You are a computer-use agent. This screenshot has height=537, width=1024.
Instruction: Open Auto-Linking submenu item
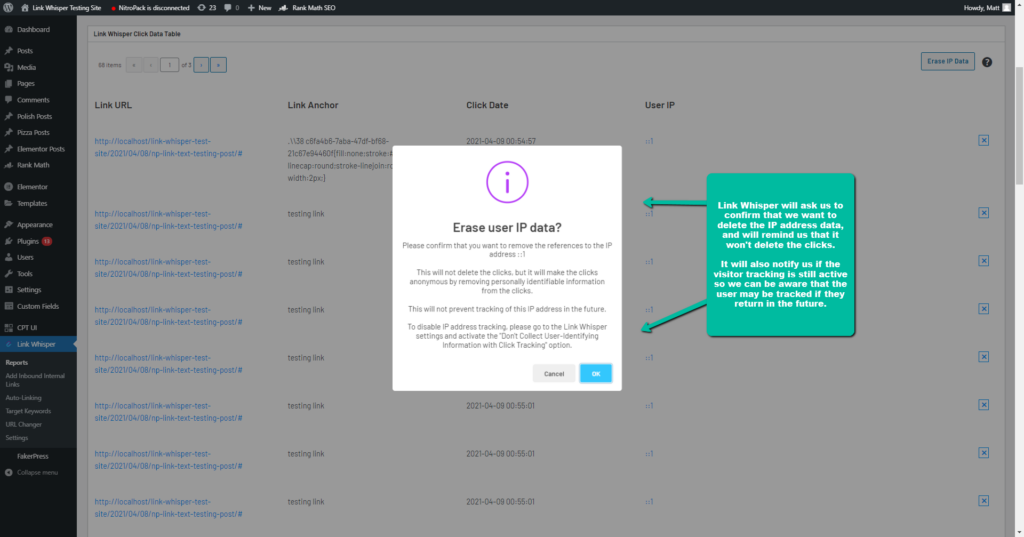coord(24,398)
